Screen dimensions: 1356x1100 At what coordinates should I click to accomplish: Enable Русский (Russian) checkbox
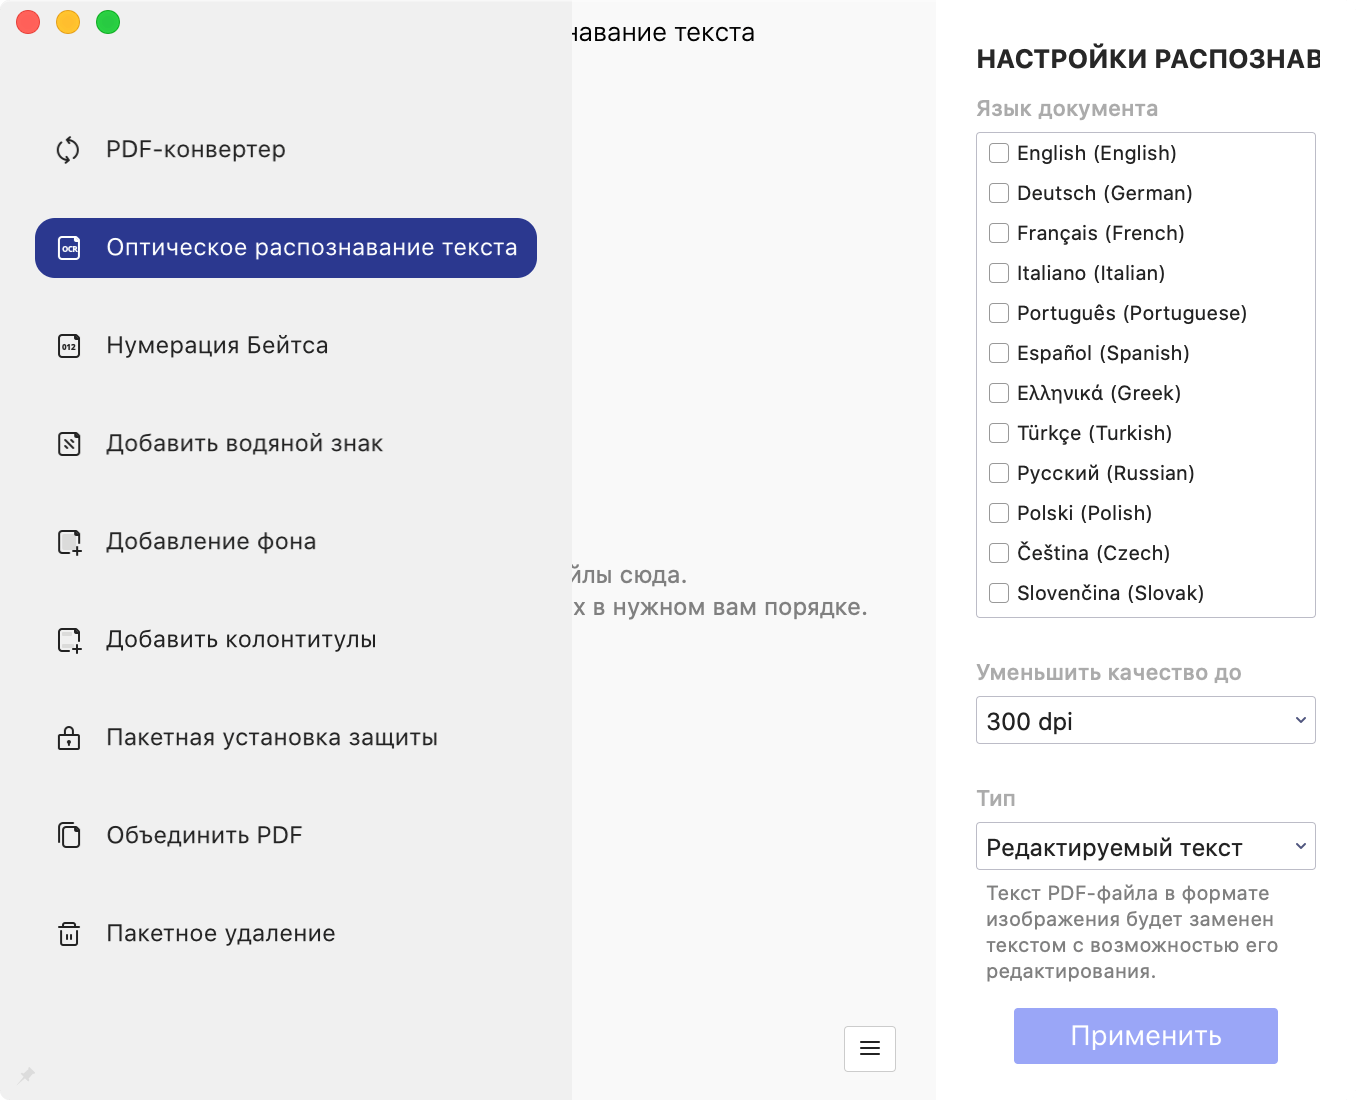click(999, 473)
